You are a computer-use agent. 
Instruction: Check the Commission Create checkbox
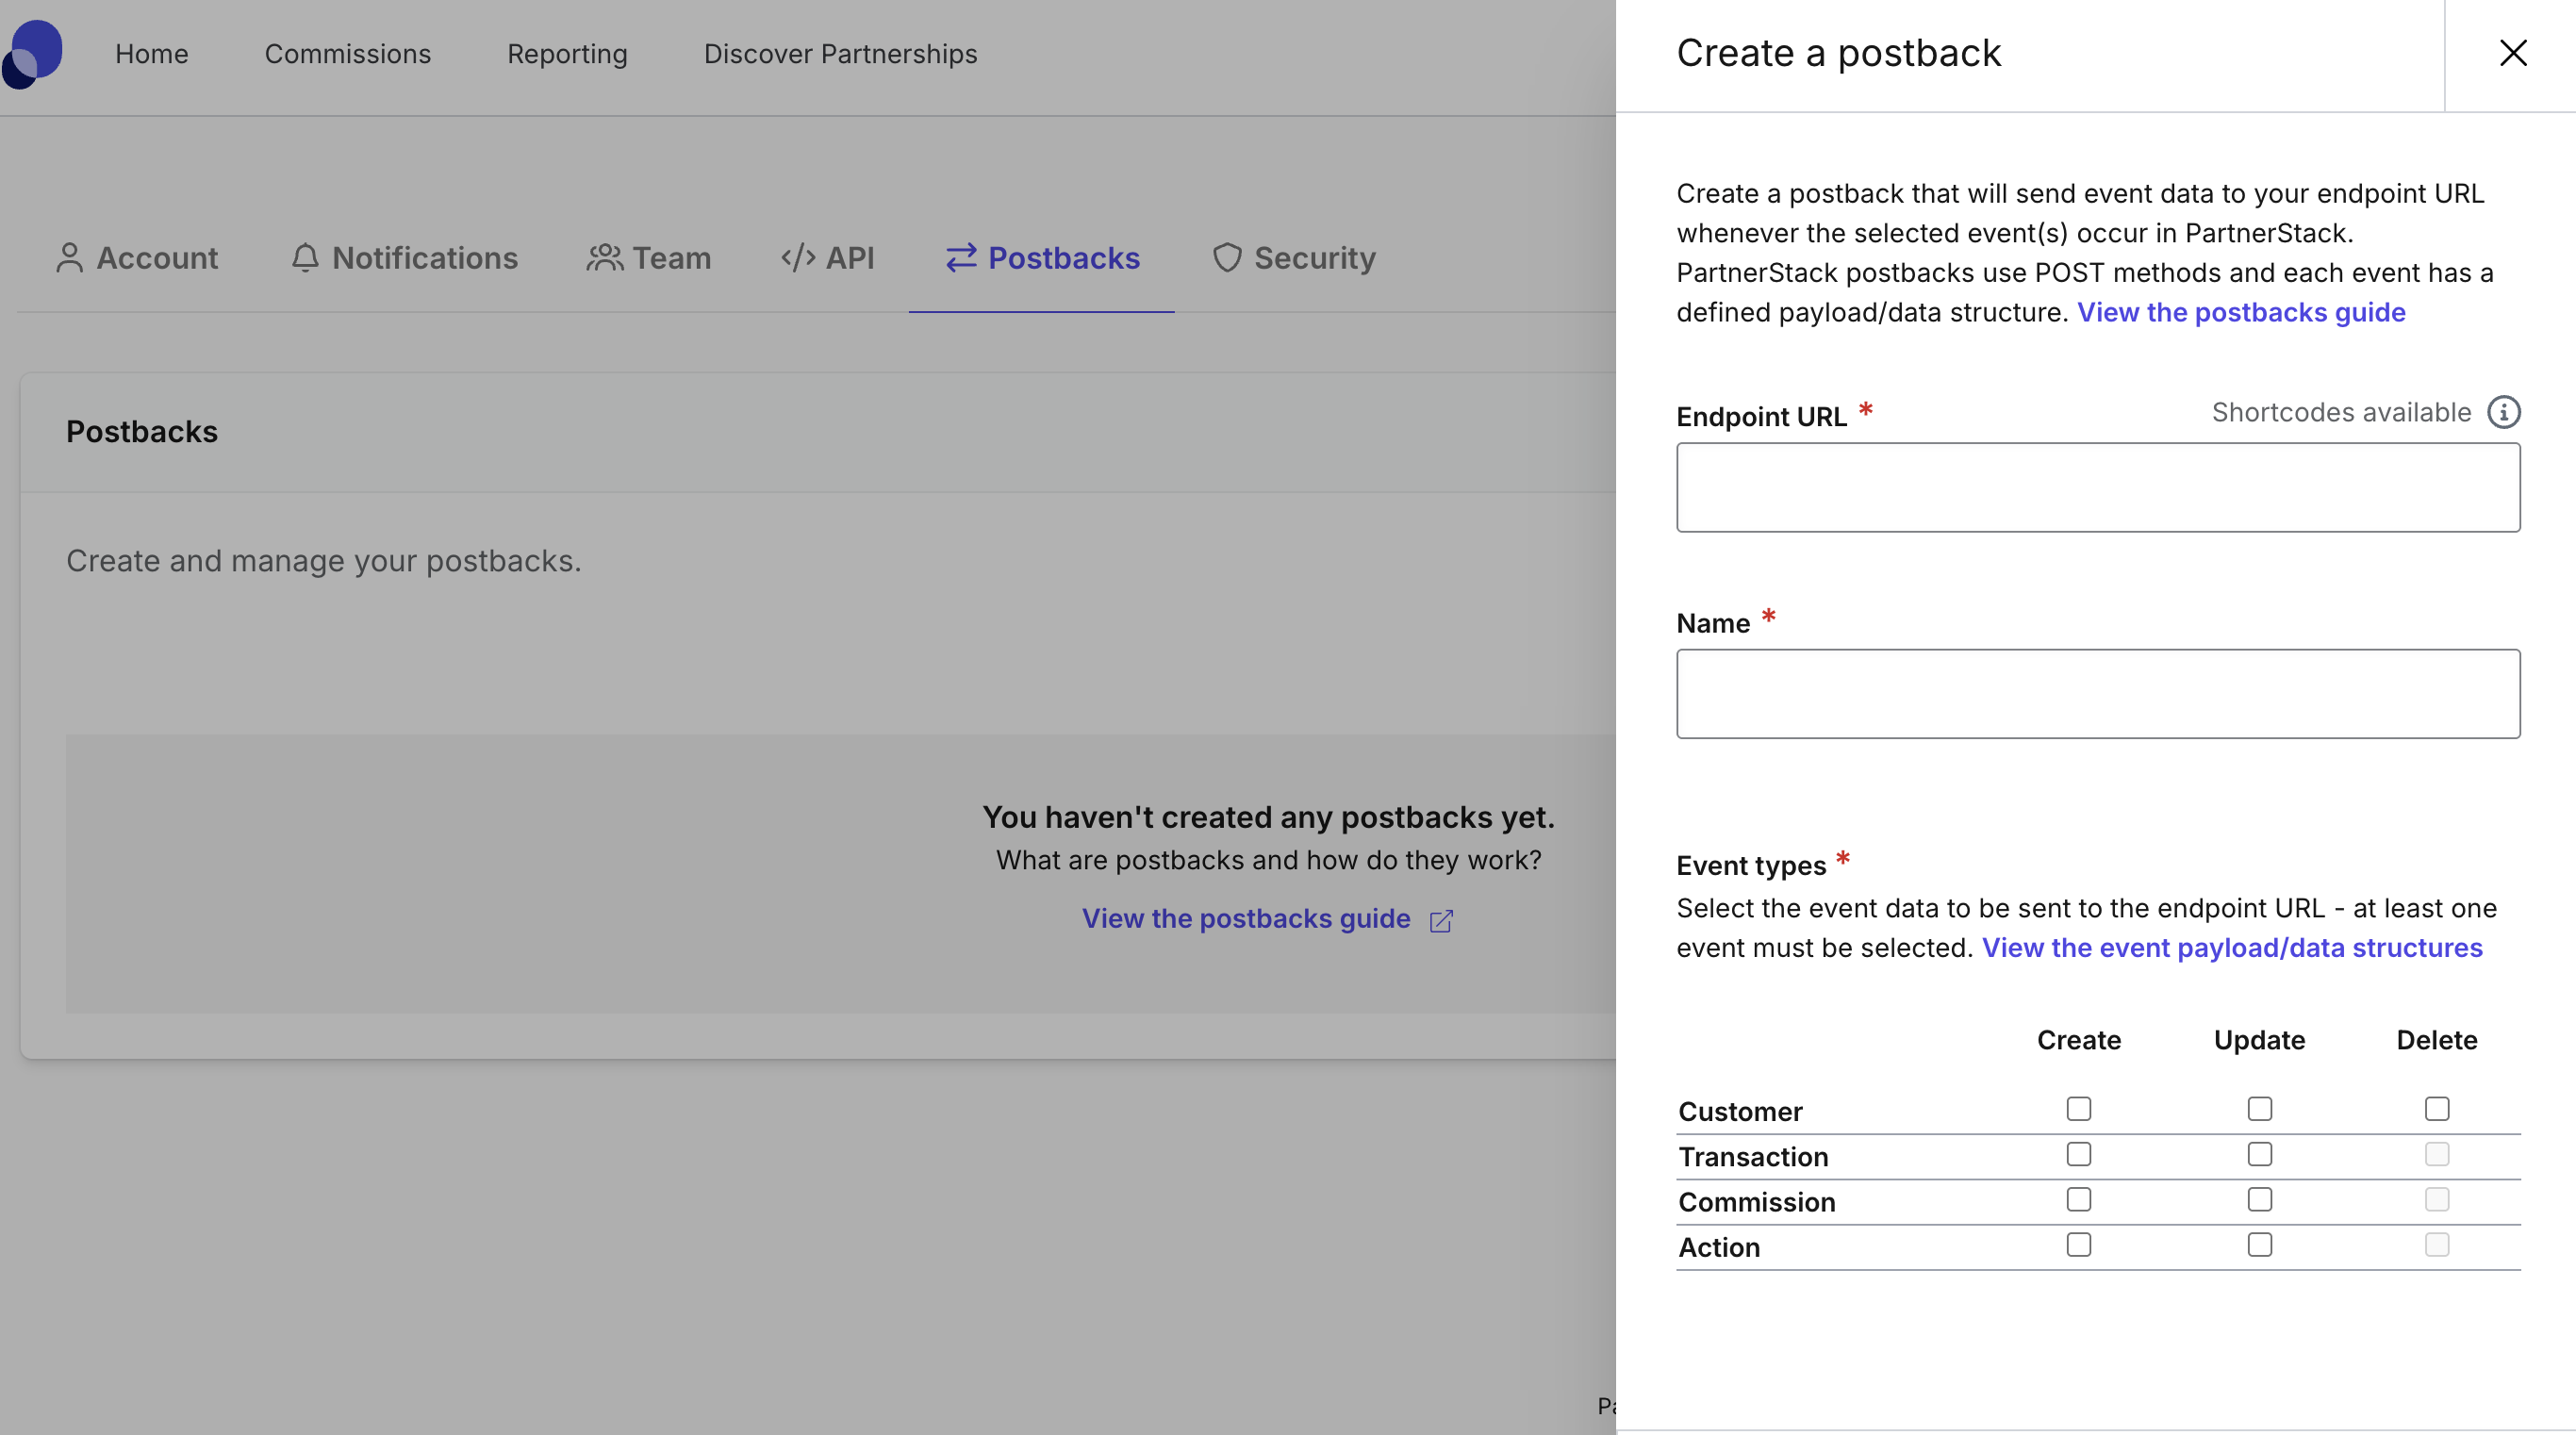tap(2078, 1198)
